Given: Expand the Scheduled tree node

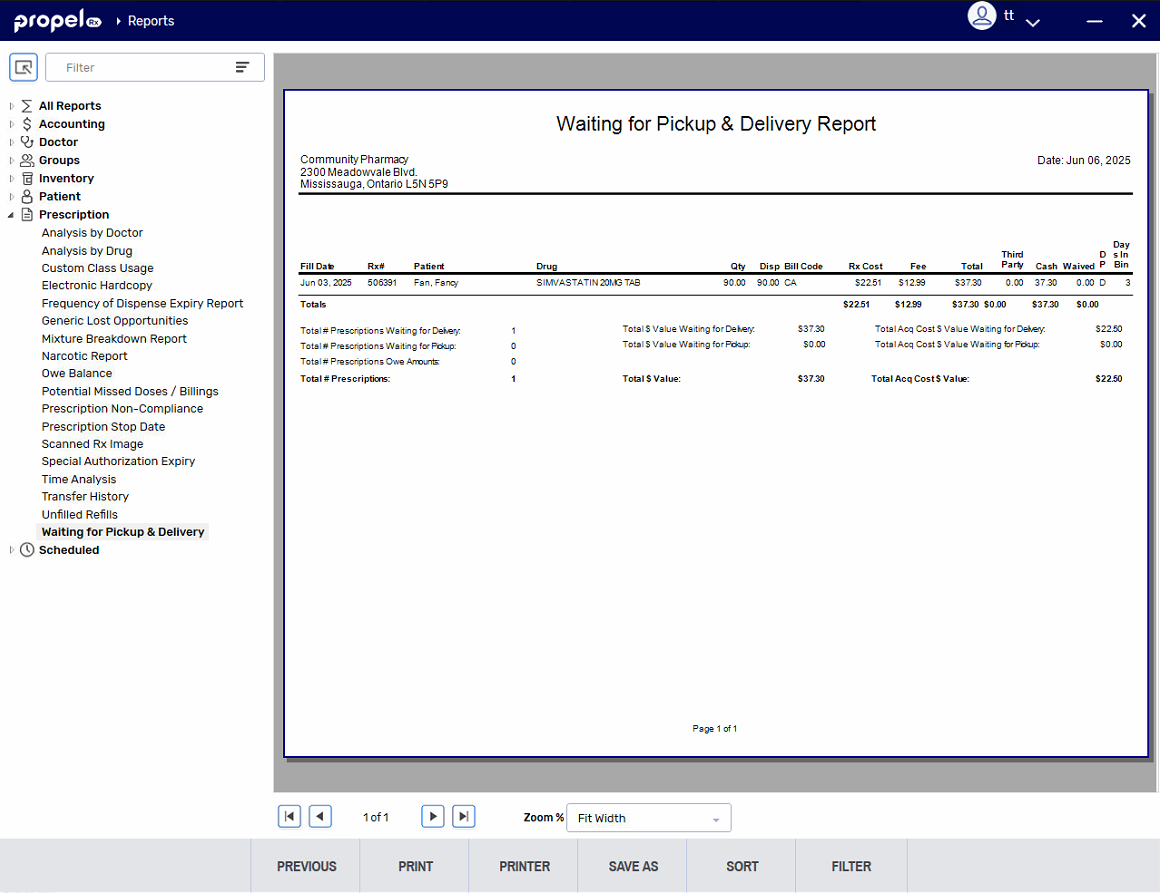Looking at the screenshot, I should (11, 550).
